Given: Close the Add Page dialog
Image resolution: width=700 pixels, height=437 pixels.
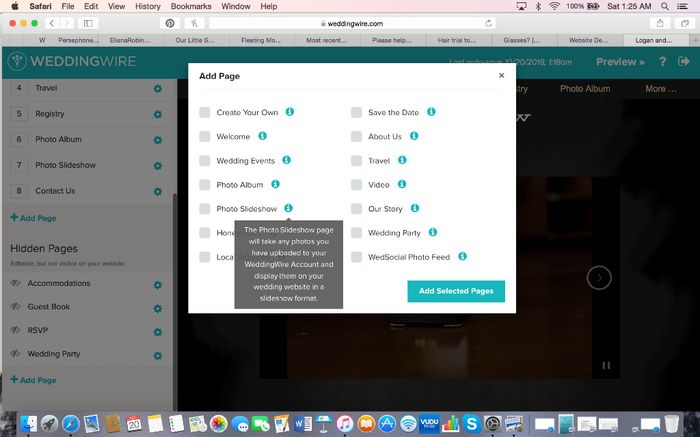Looking at the screenshot, I should click(x=502, y=75).
